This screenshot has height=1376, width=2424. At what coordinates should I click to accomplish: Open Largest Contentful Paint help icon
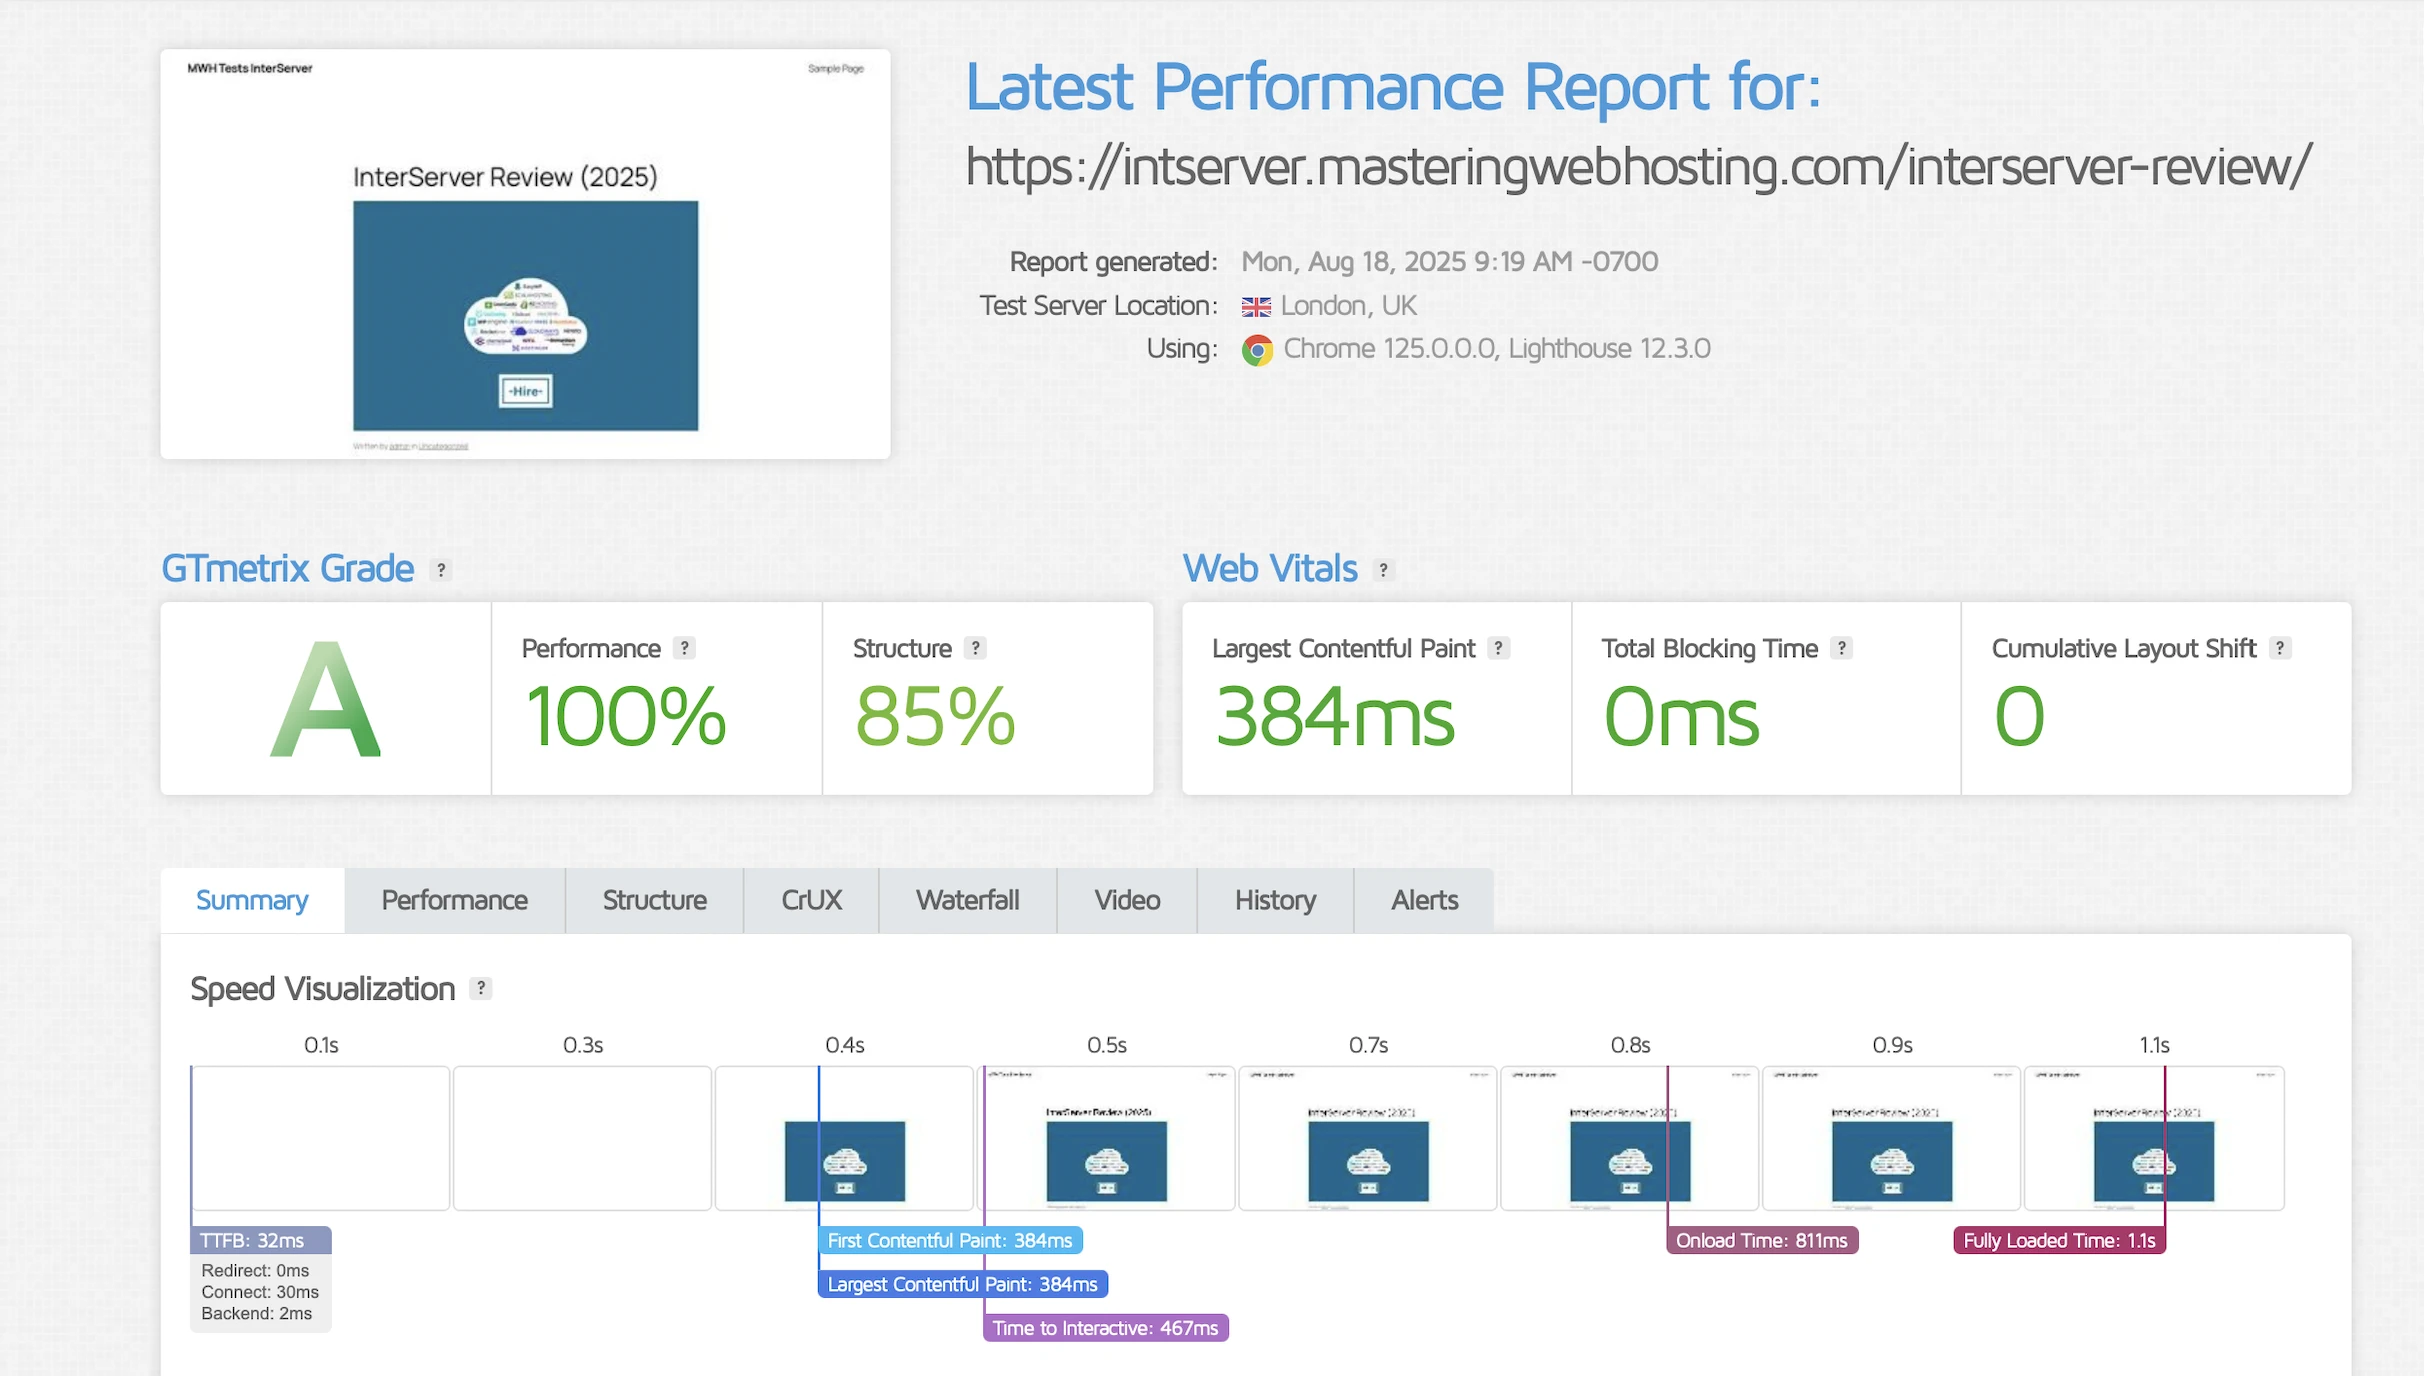click(x=1498, y=648)
